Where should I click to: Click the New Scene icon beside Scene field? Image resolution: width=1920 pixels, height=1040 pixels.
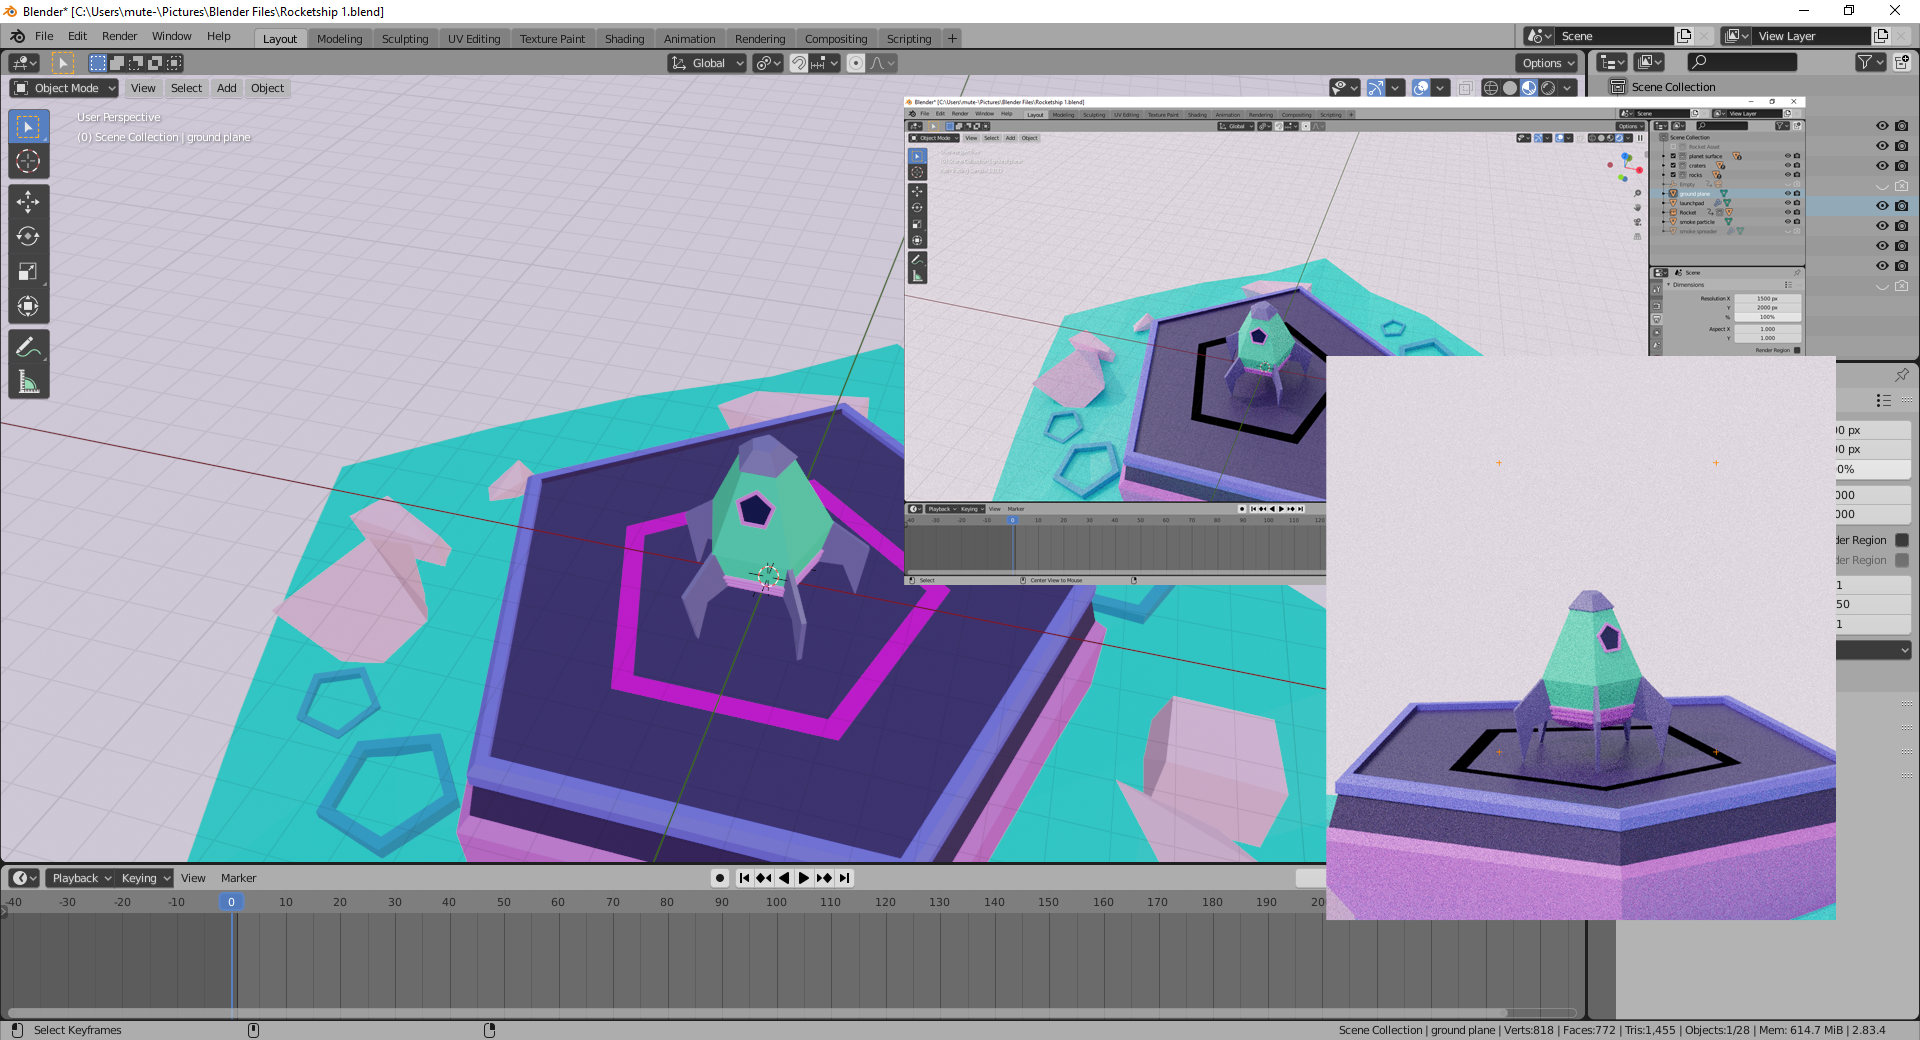click(1684, 36)
